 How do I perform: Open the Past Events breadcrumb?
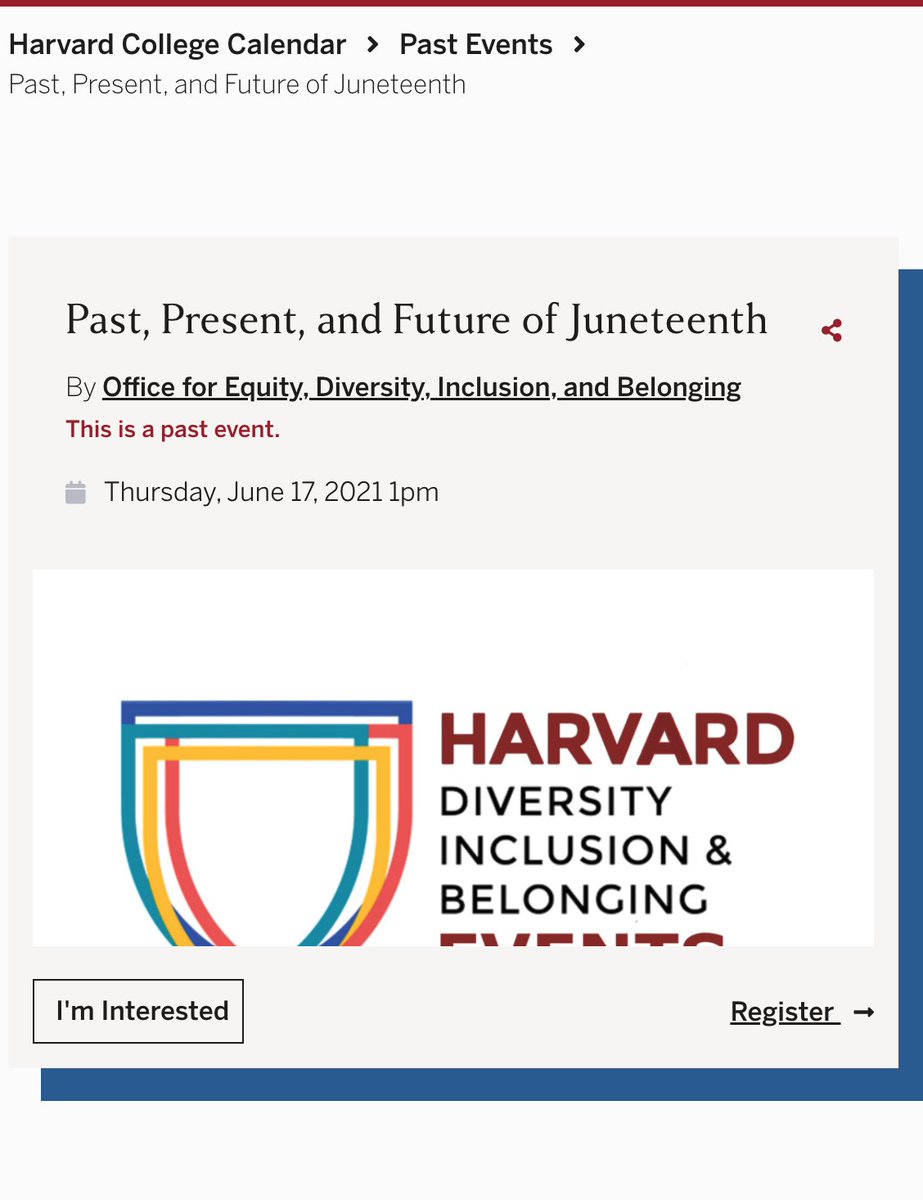(475, 45)
